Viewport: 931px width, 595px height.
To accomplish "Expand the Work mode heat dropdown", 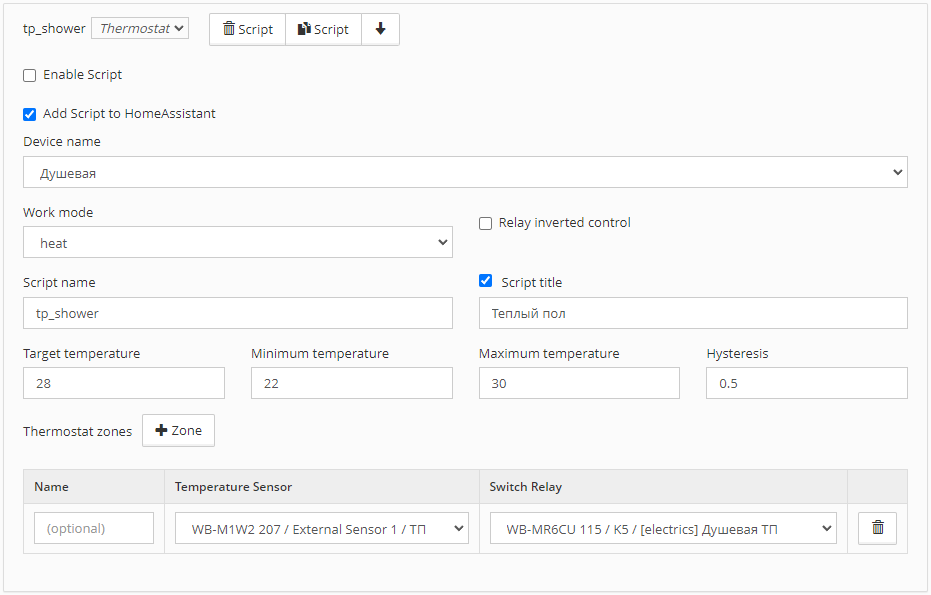I will point(238,242).
